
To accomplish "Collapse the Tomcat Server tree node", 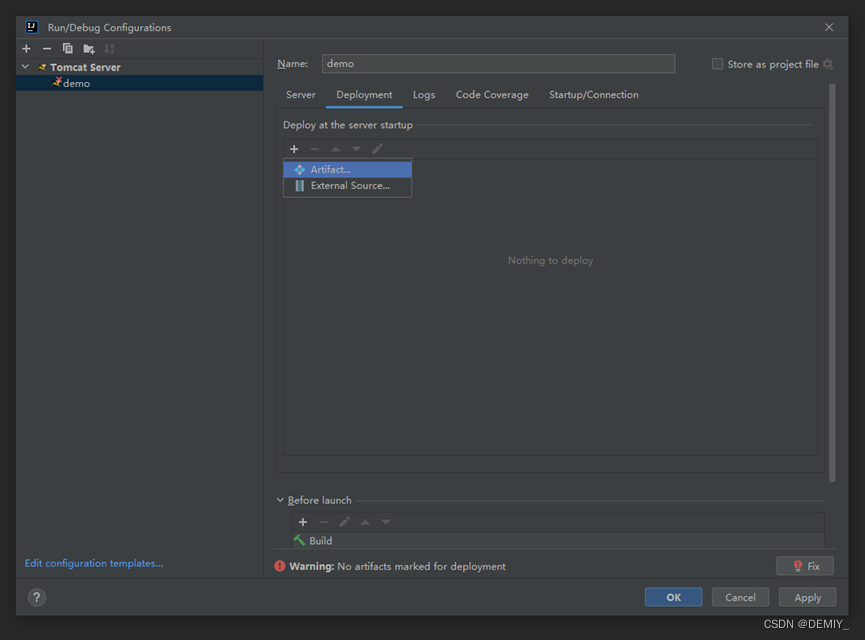I will pos(25,67).
